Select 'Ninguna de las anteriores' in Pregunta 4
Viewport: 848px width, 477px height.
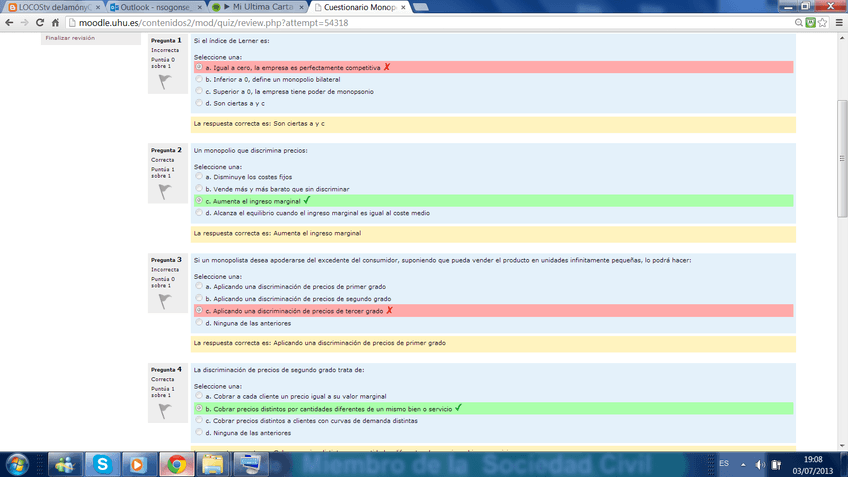199,433
